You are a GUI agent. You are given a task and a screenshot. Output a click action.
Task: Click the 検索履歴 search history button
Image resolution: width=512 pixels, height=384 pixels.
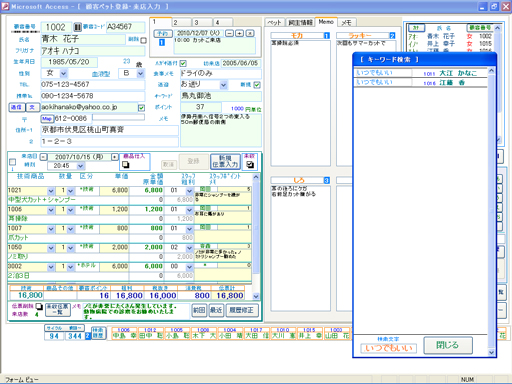tap(98, 333)
